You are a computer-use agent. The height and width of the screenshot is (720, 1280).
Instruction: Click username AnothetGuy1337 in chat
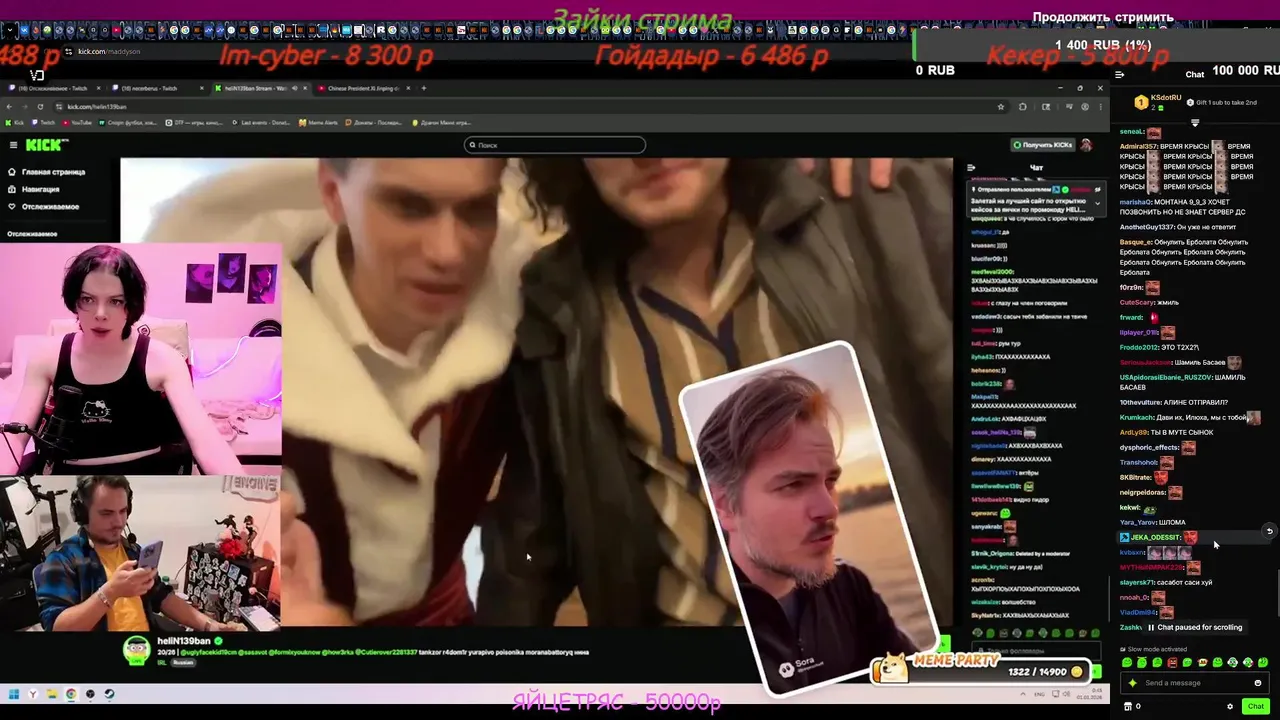point(1145,227)
